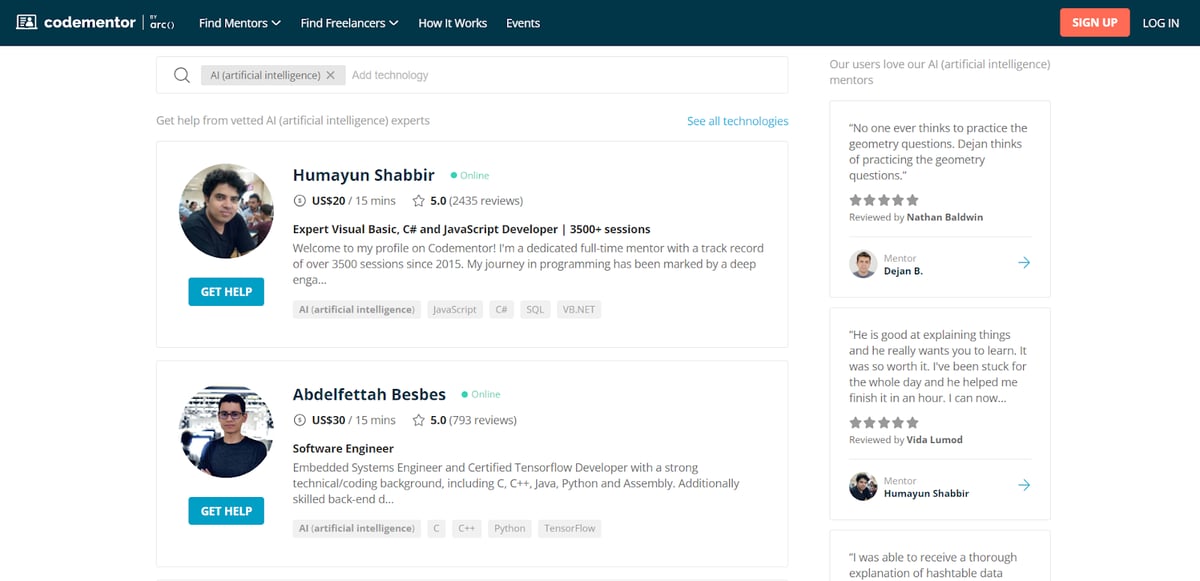Expand the Find Mentors dropdown
This screenshot has height=581, width=1200.
(240, 23)
